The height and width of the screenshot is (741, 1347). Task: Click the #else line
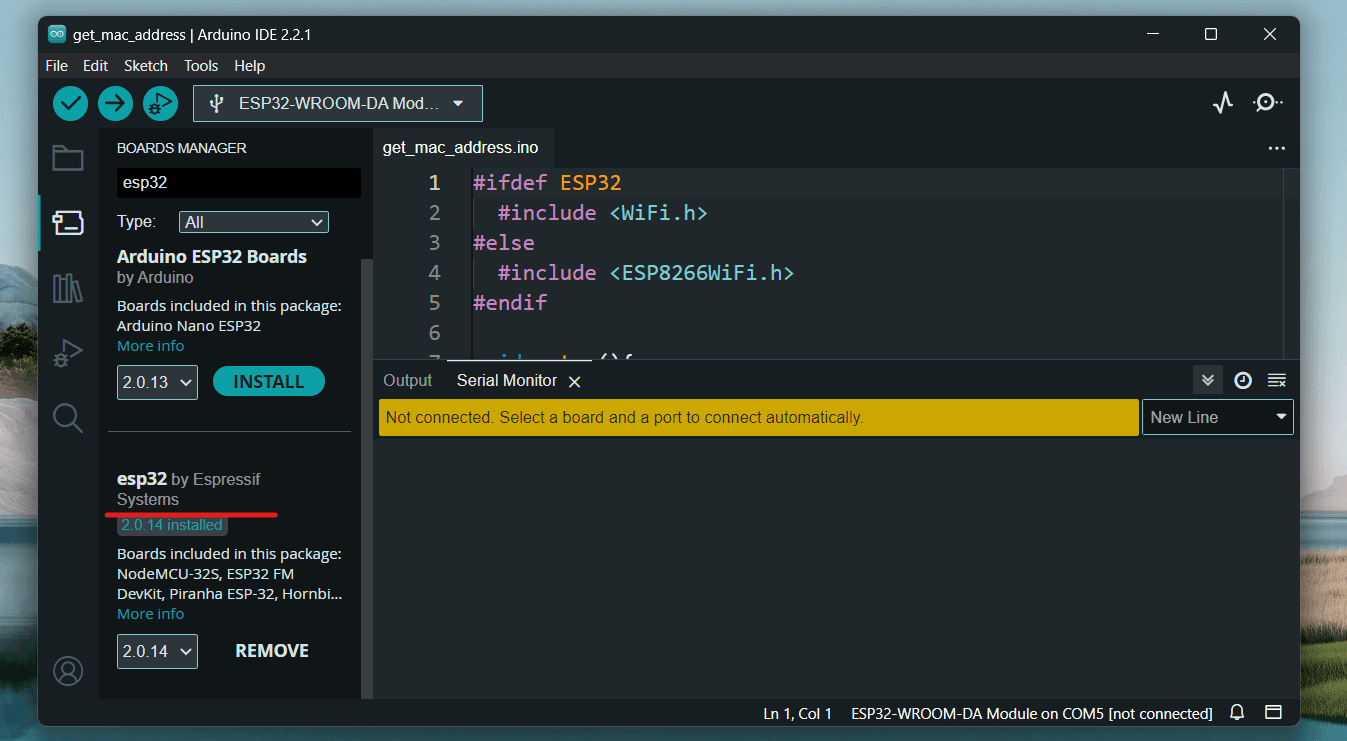tap(504, 243)
